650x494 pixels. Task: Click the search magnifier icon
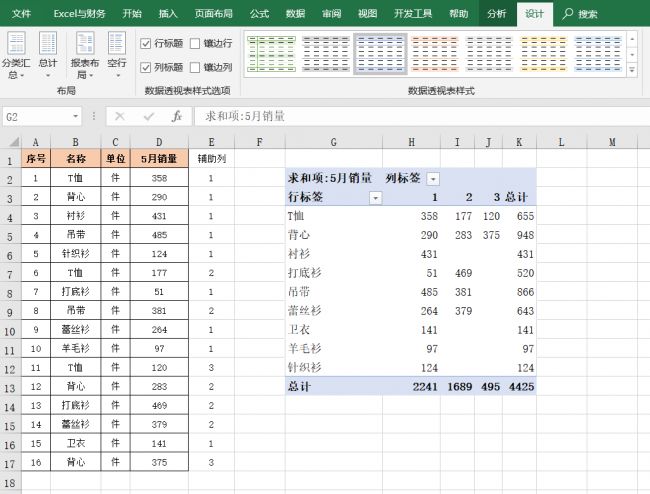567,14
